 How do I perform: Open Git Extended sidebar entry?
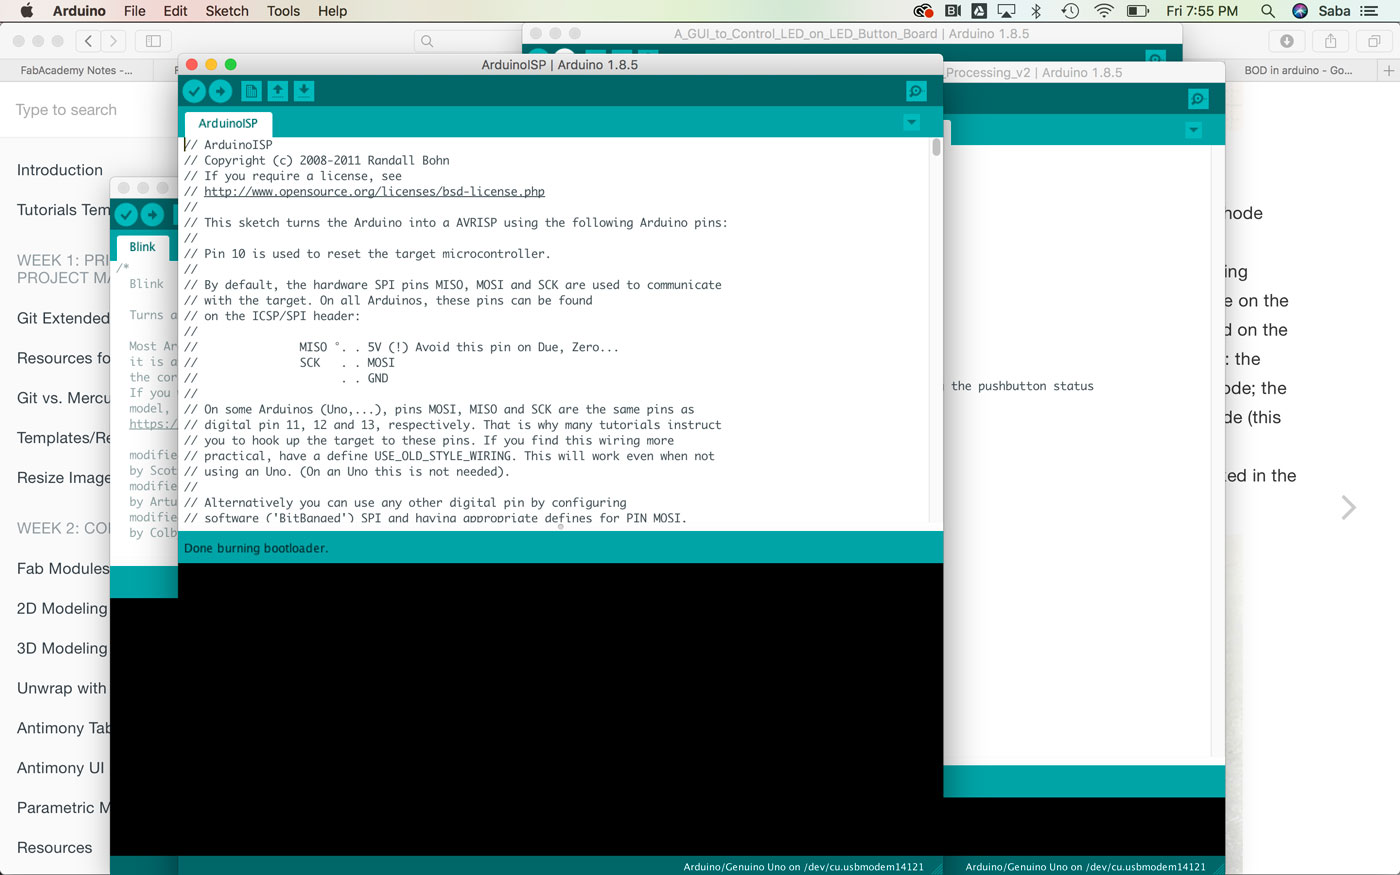(63, 318)
